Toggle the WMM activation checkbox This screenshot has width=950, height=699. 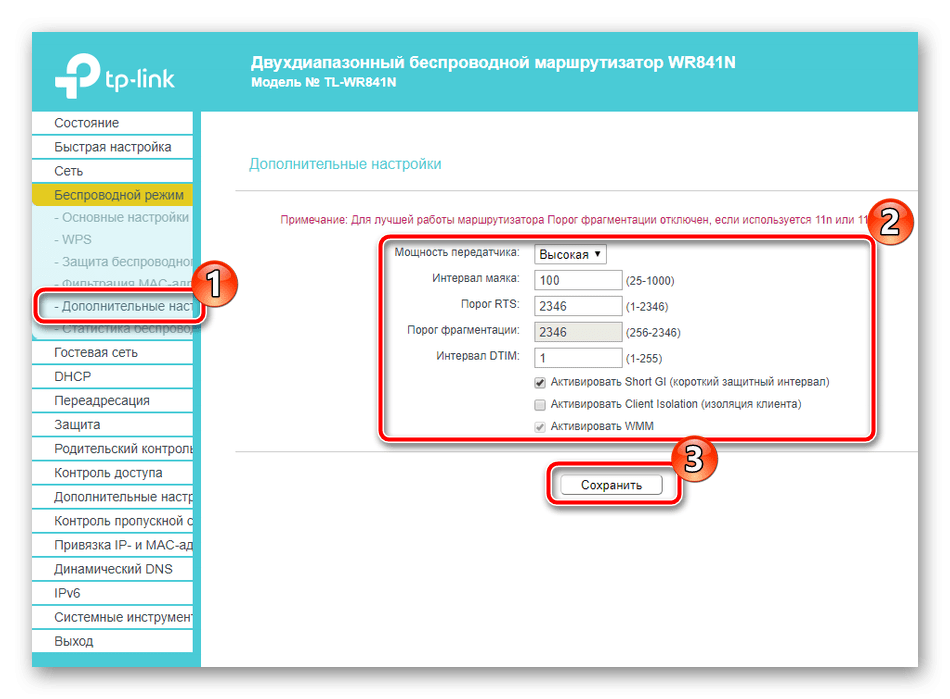click(x=541, y=428)
